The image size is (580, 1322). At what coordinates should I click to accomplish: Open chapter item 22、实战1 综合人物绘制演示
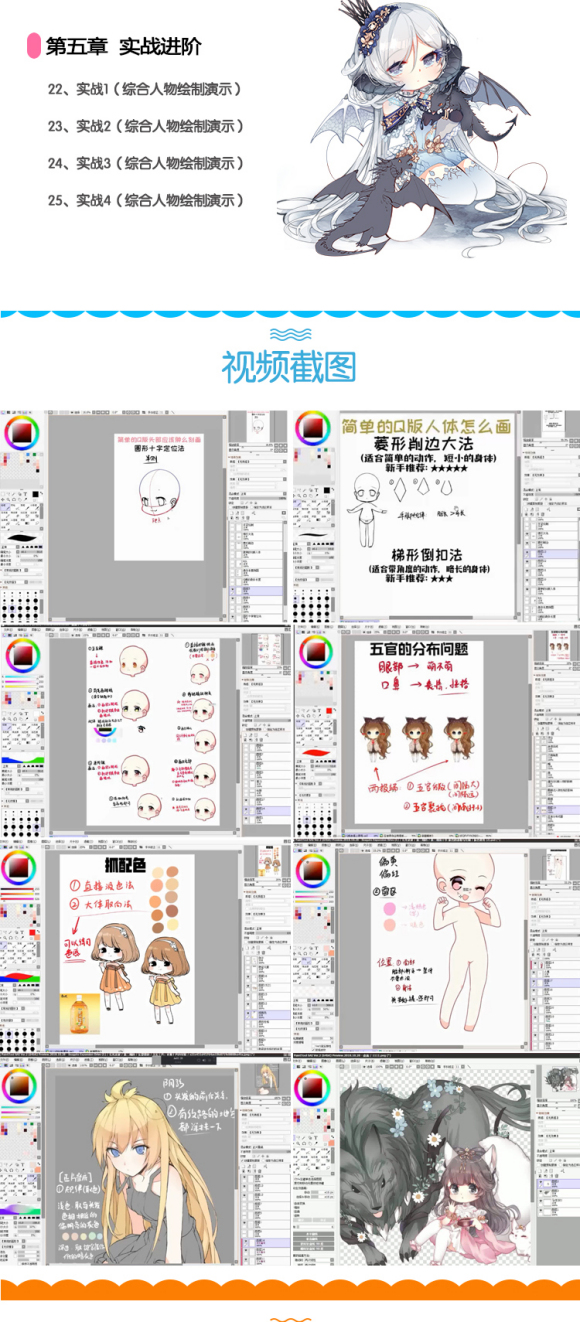pos(145,89)
